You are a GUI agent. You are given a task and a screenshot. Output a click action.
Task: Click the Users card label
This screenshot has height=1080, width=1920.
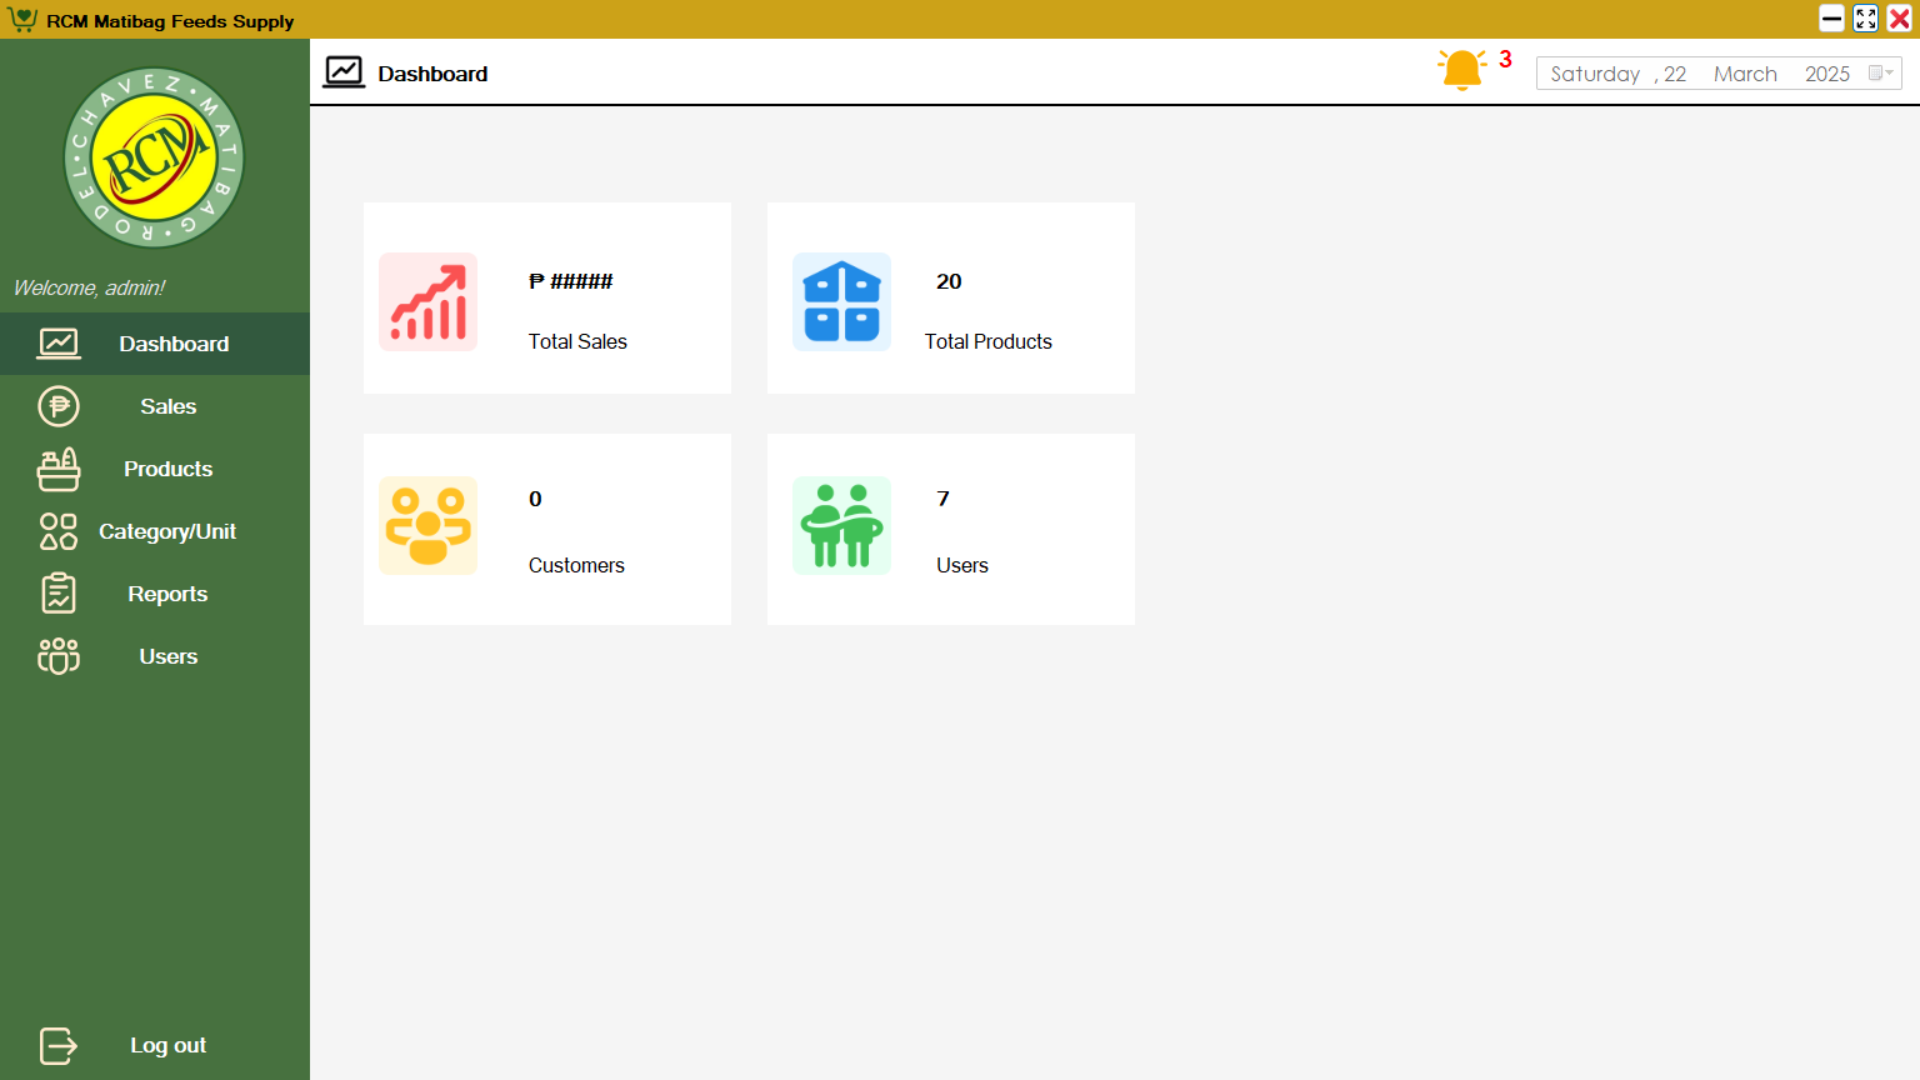[962, 566]
